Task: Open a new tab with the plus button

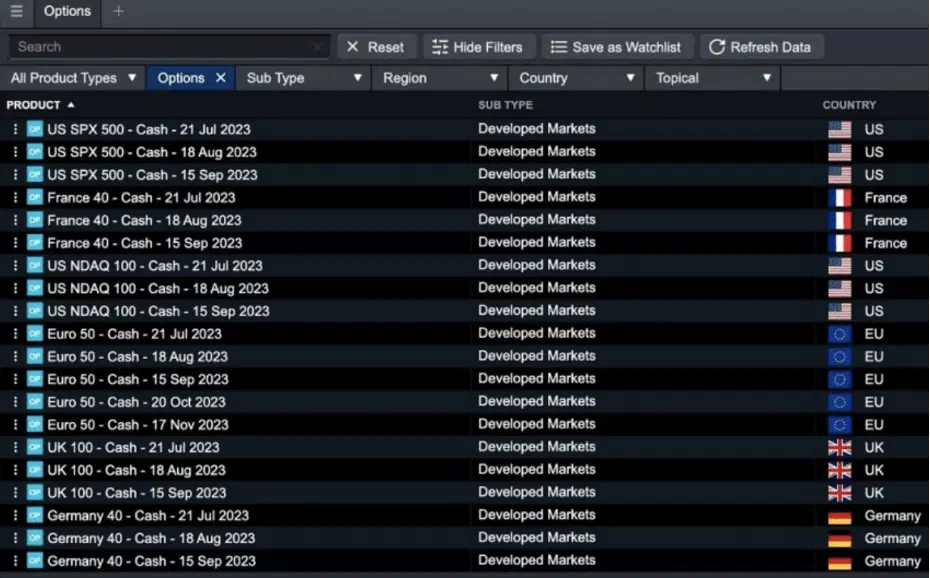Action: 118,13
